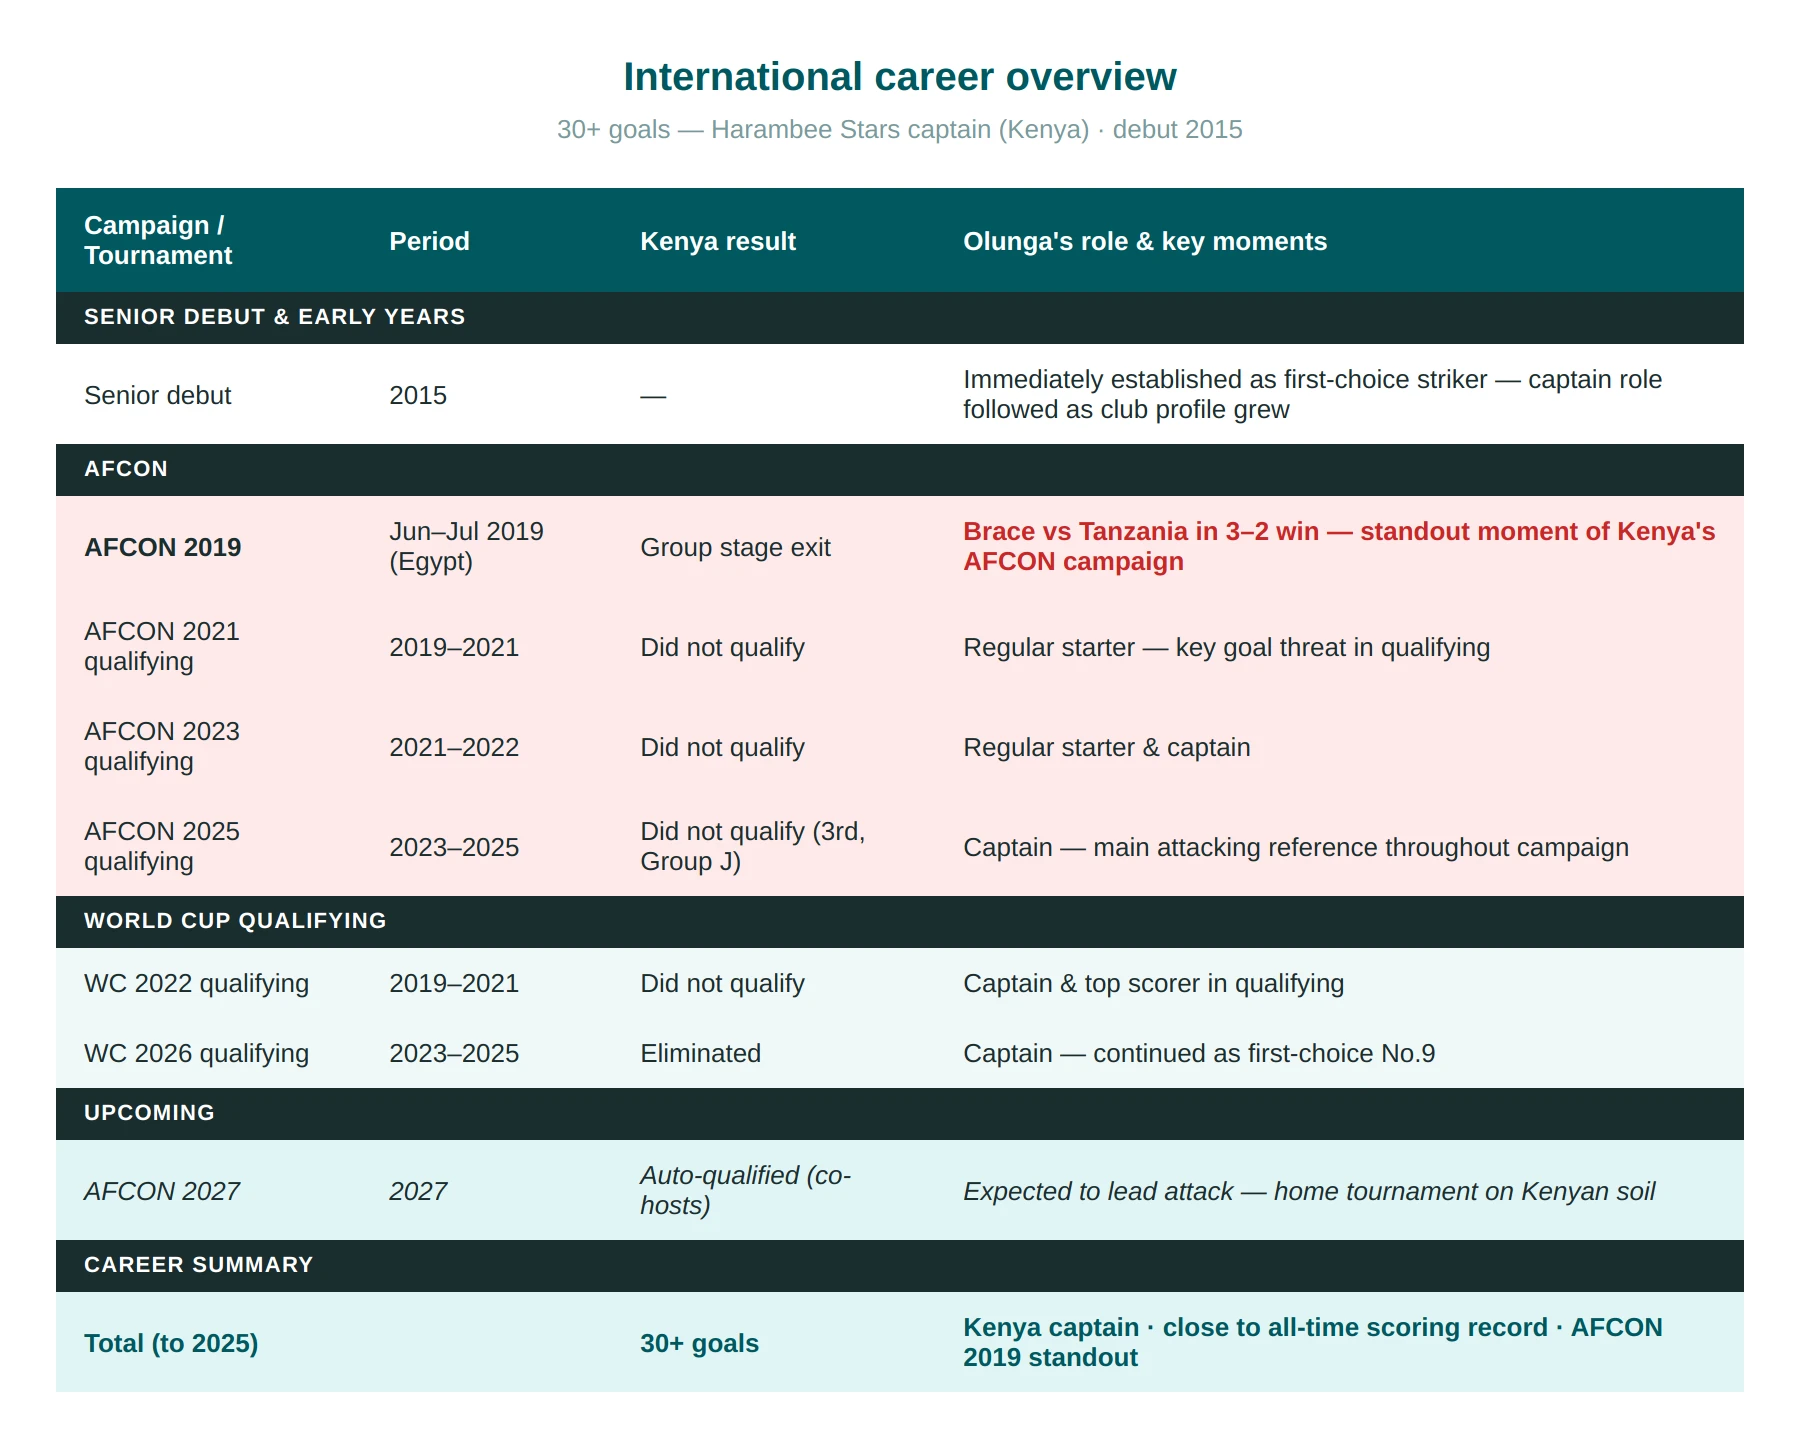1800x1448 pixels.
Task: Select the Campaign / Tournament column header
Action: coord(158,240)
